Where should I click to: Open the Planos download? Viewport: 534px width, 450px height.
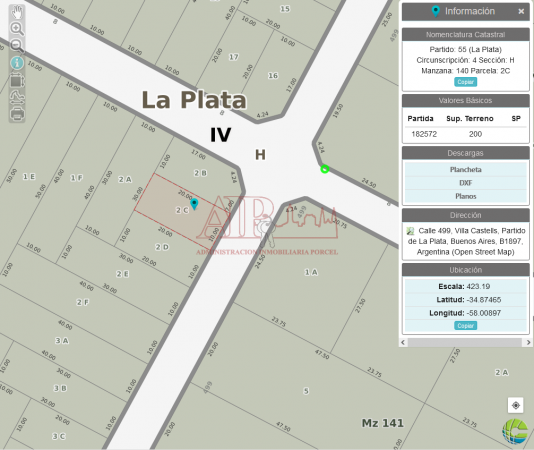tap(466, 196)
